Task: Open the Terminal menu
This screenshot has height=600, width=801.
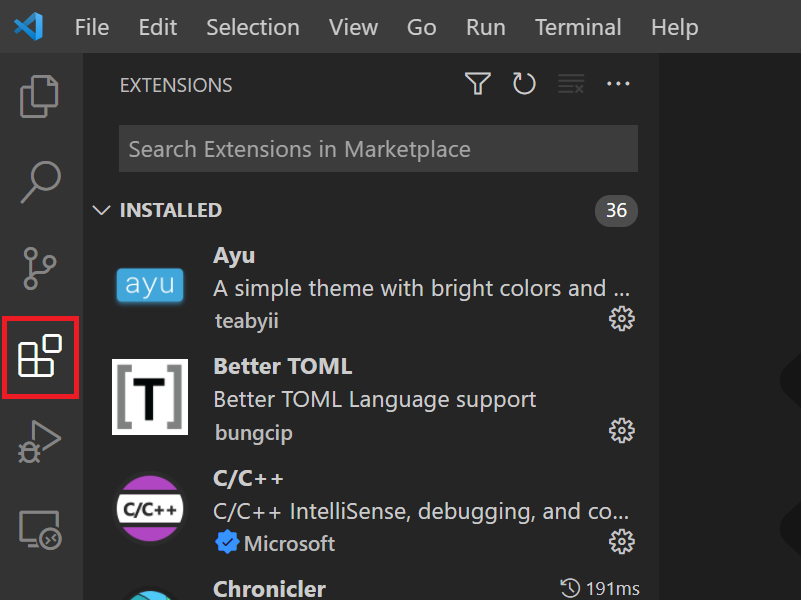Action: coord(578,27)
